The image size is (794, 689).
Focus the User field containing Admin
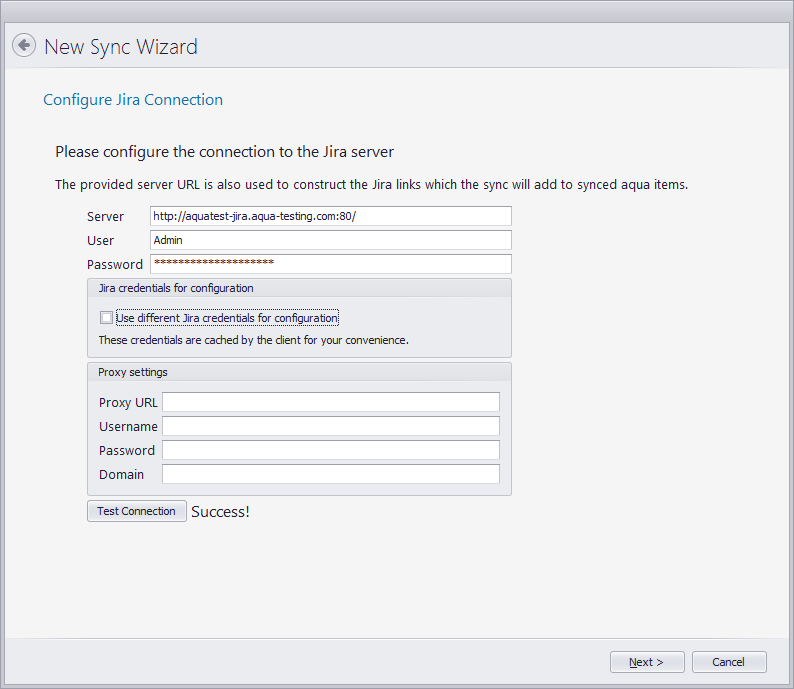330,240
